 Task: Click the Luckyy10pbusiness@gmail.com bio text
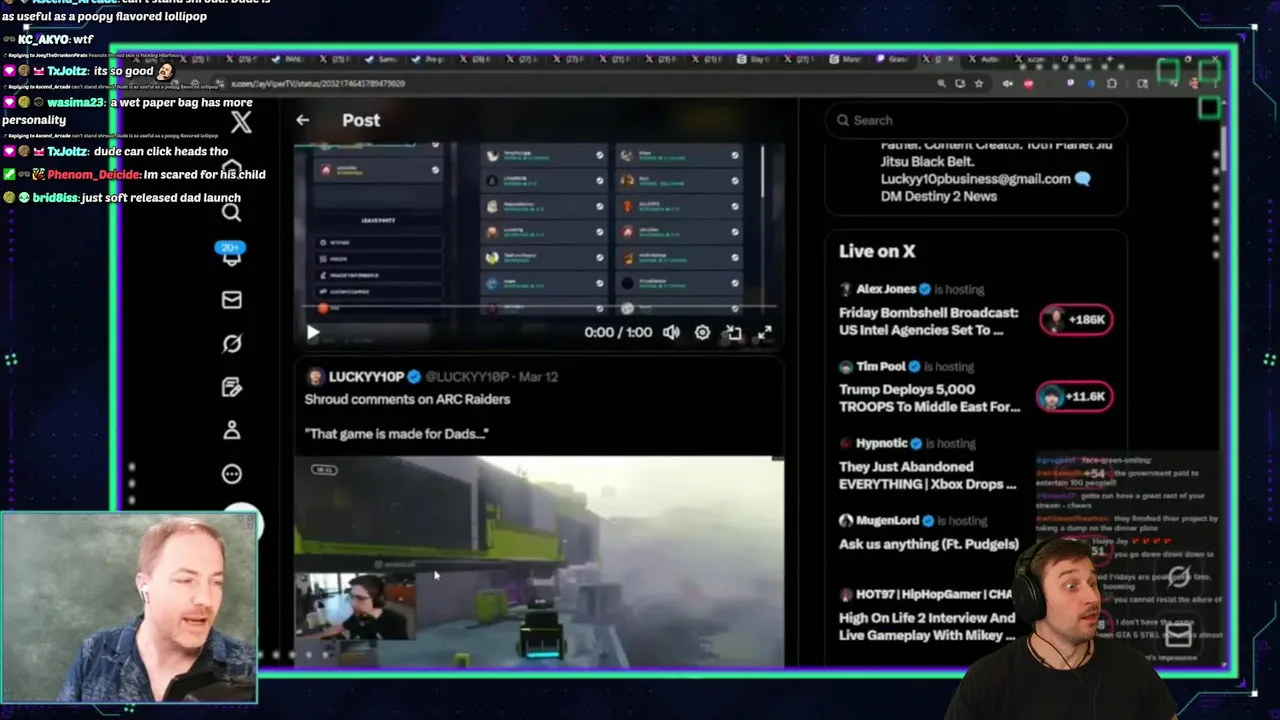tap(975, 179)
